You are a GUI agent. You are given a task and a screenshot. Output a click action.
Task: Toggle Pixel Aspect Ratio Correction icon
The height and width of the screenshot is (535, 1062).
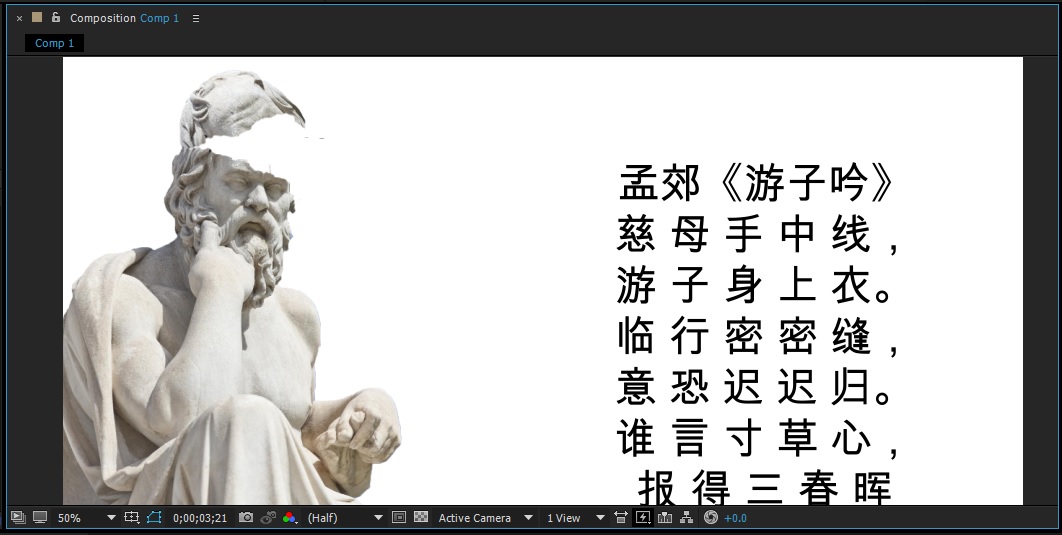coord(620,518)
